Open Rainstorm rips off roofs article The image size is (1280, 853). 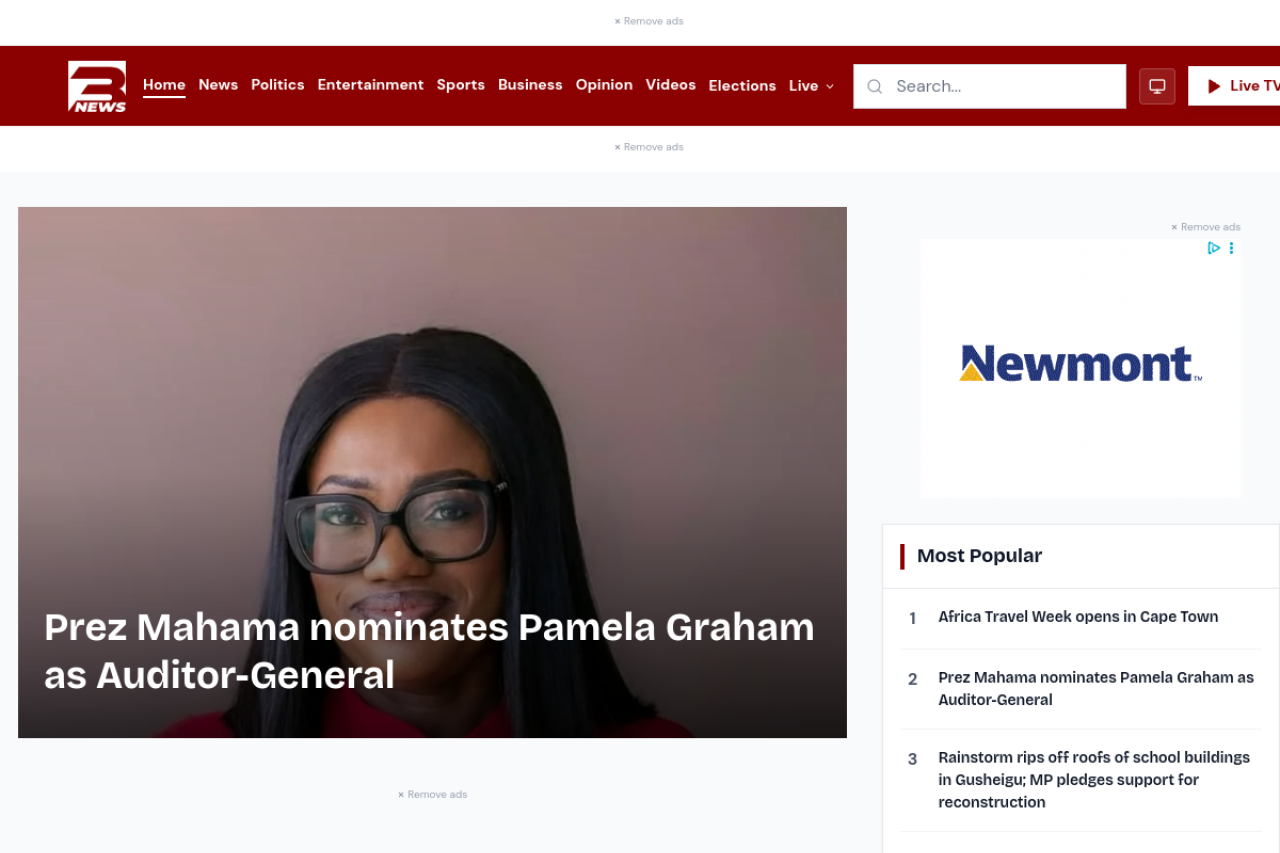tap(1094, 780)
